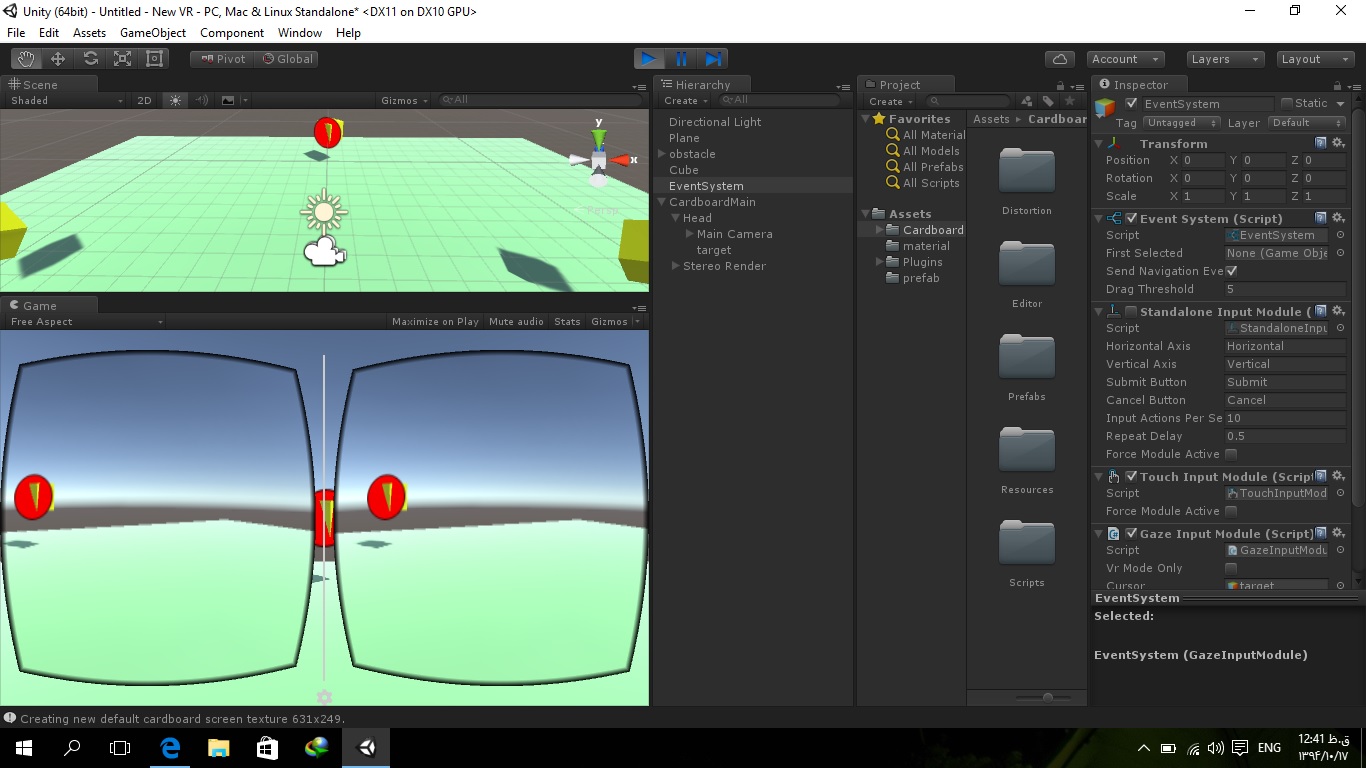The image size is (1366, 768).
Task: Save search star icon in Project panel
Action: tap(1069, 101)
